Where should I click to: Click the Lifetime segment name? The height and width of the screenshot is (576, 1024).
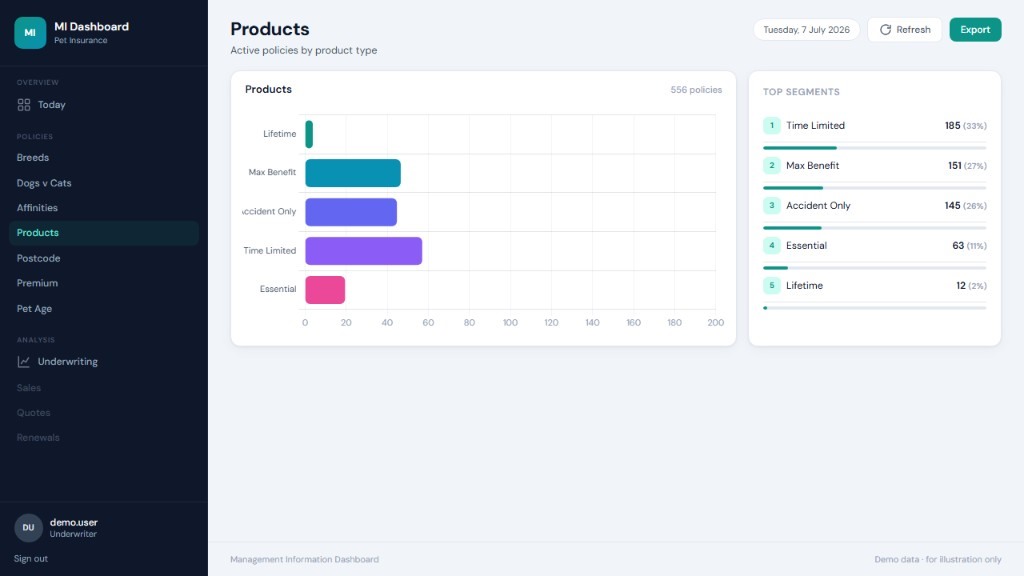[x=805, y=285]
